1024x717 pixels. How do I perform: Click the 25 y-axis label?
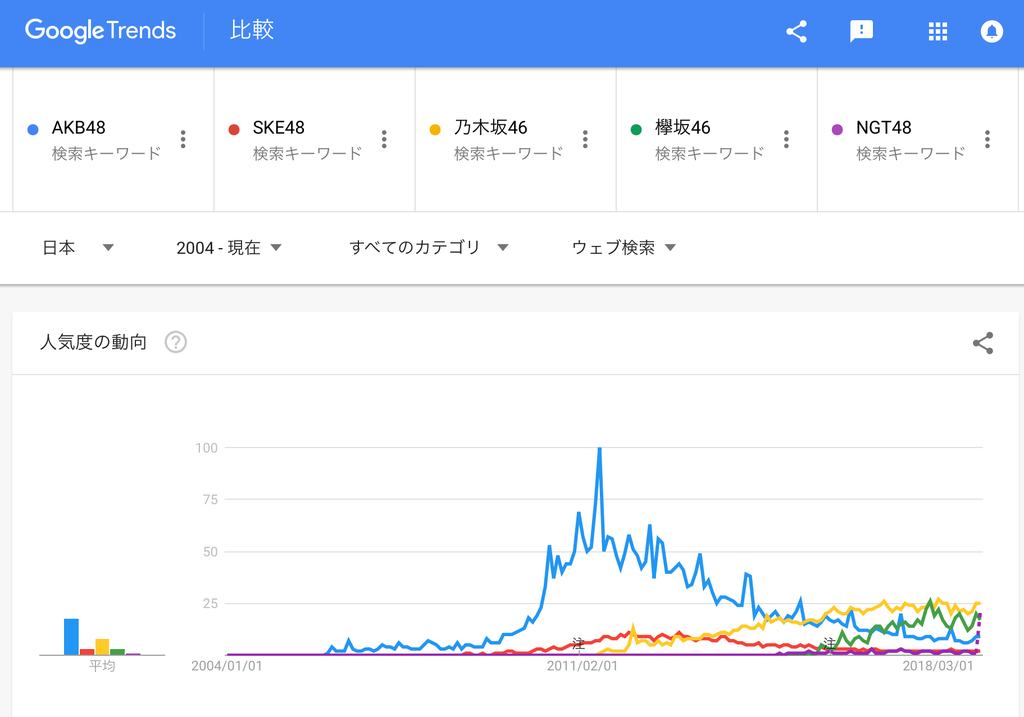pyautogui.click(x=210, y=603)
